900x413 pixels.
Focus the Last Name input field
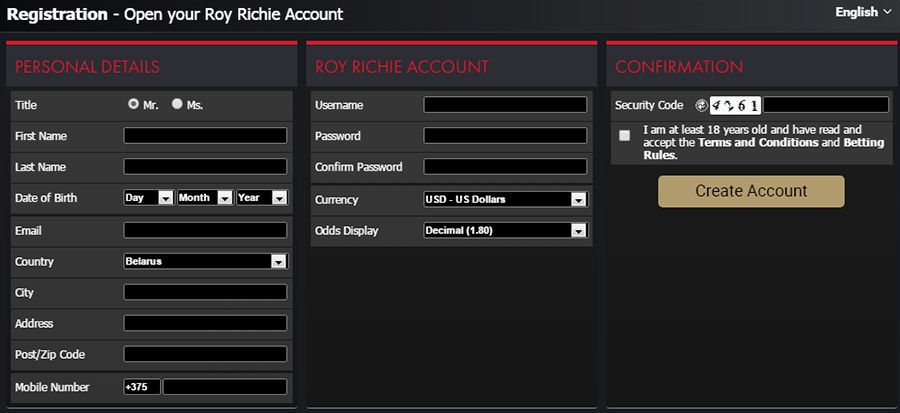(205, 167)
